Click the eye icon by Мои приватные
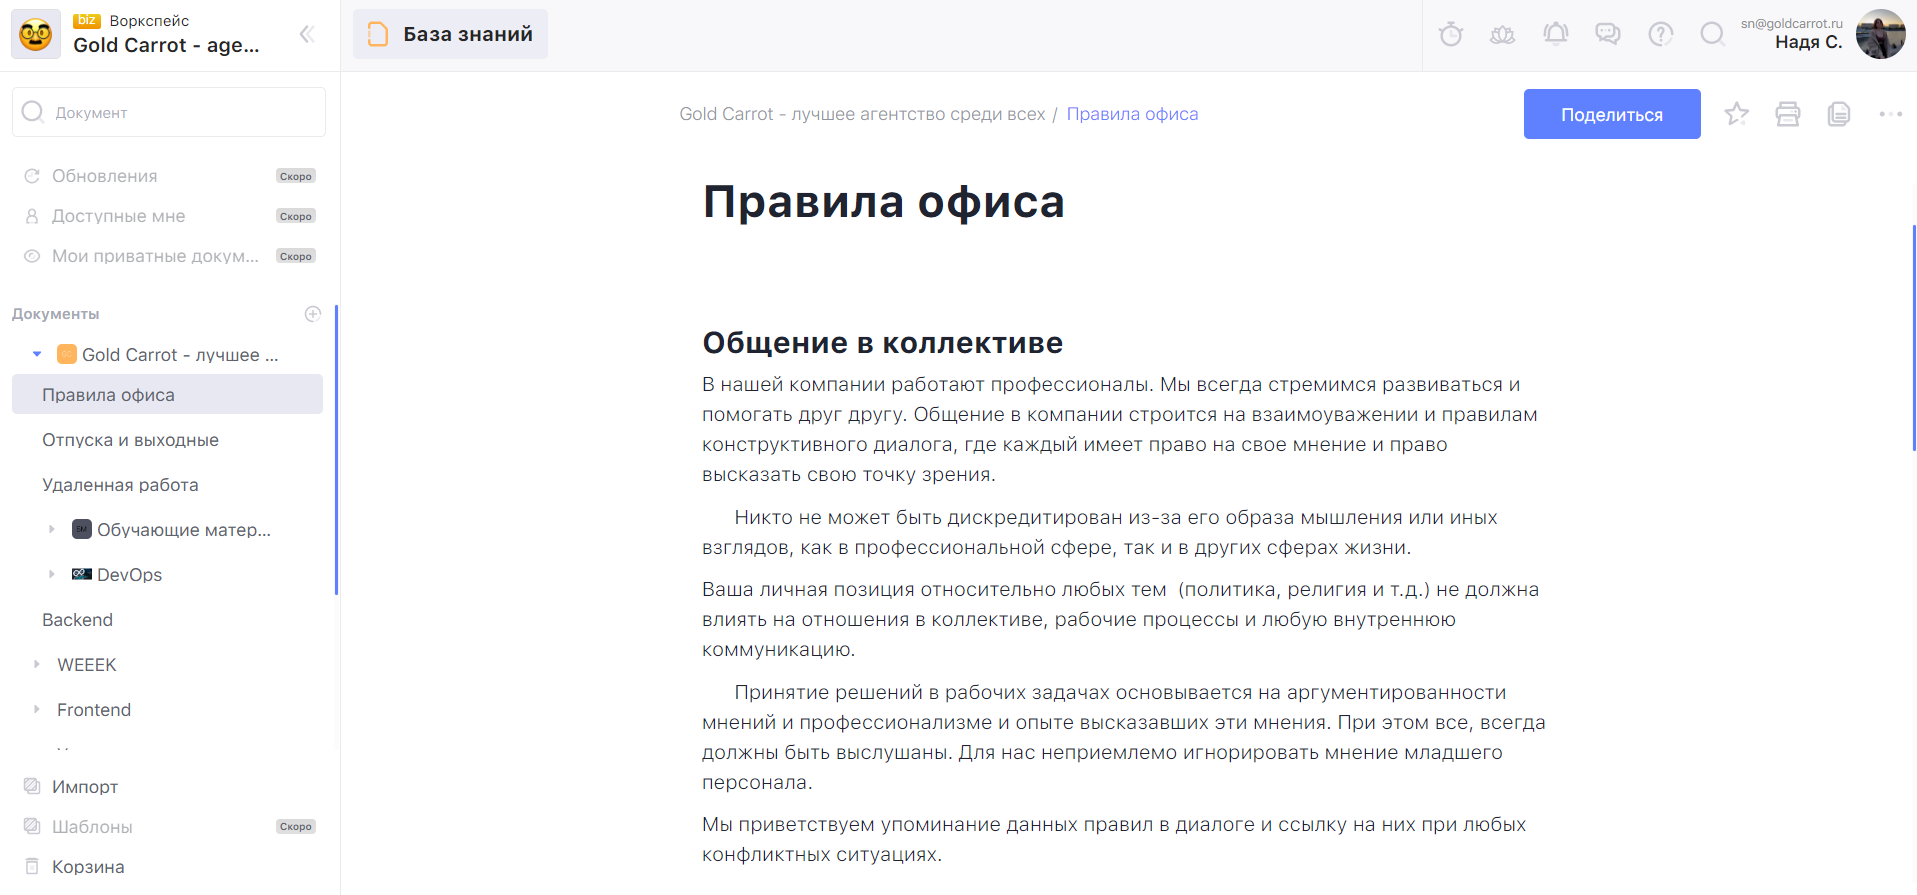 [x=32, y=256]
